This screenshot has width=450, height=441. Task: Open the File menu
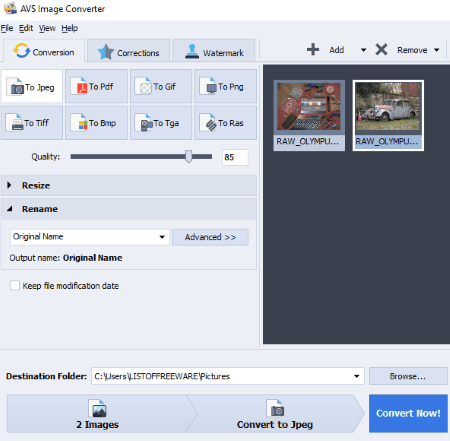7,28
